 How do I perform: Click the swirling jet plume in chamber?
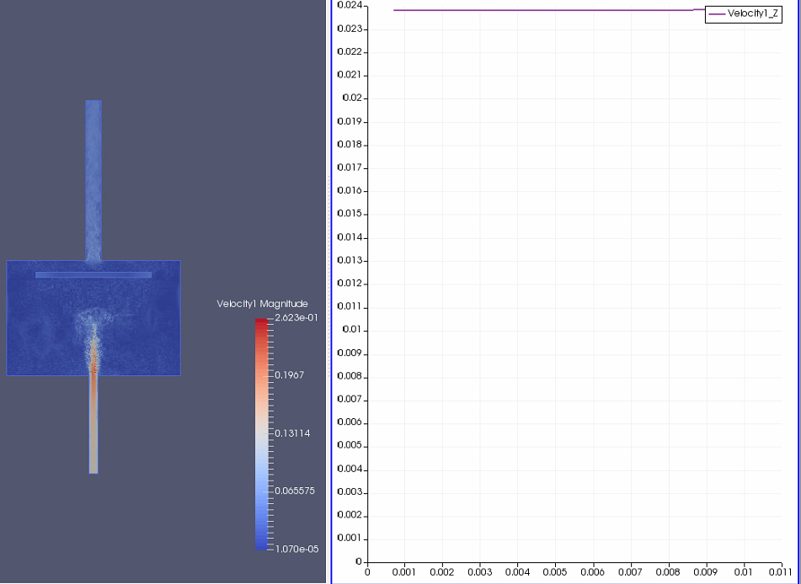(x=93, y=335)
